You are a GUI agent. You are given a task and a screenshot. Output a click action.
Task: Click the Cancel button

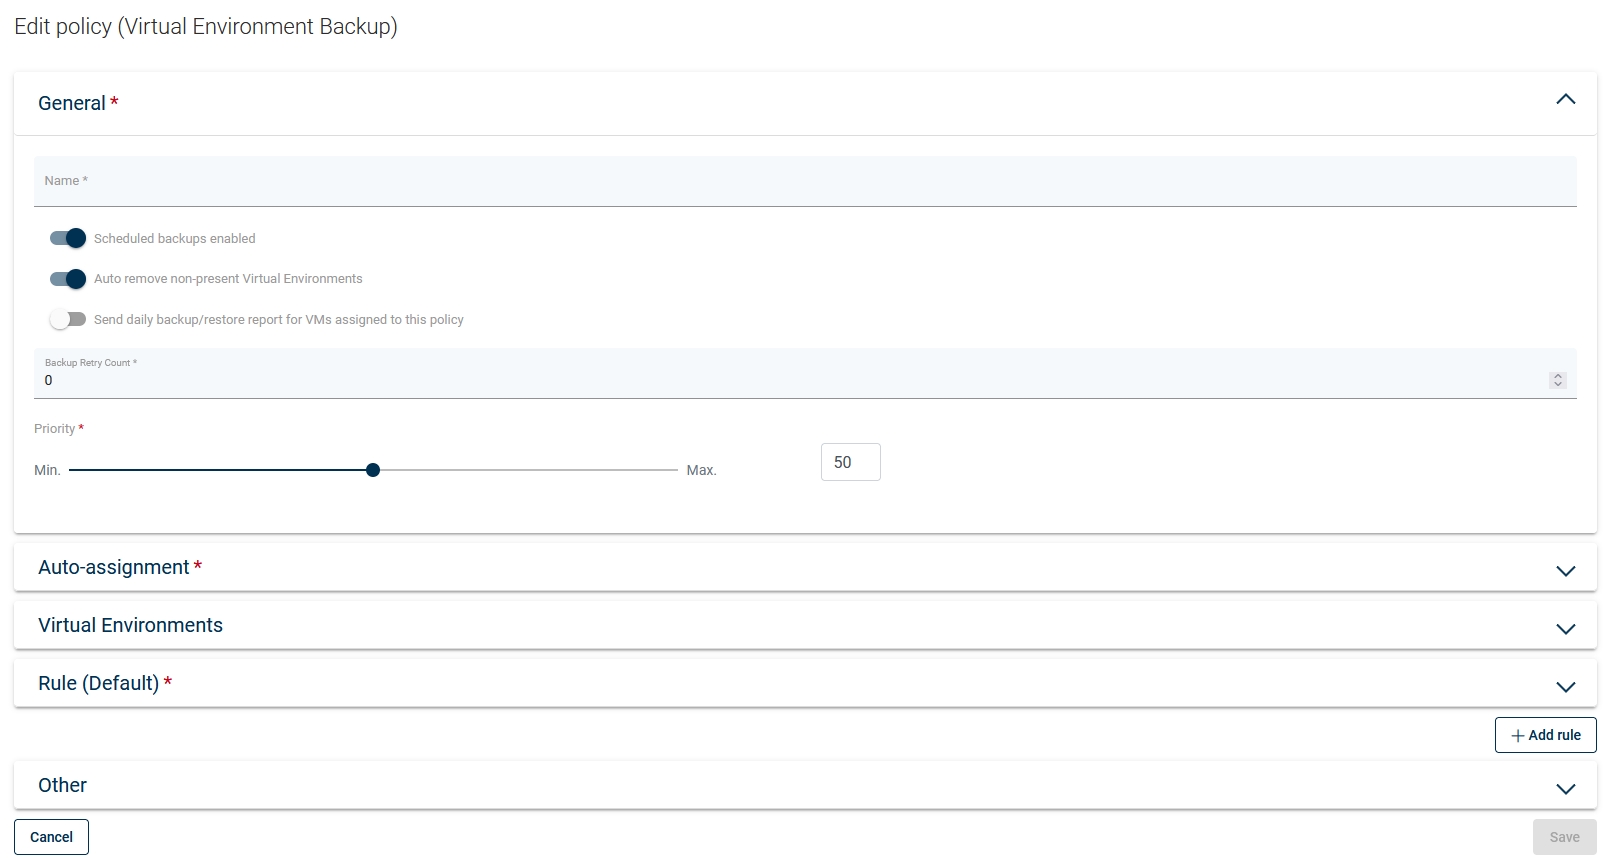point(51,837)
